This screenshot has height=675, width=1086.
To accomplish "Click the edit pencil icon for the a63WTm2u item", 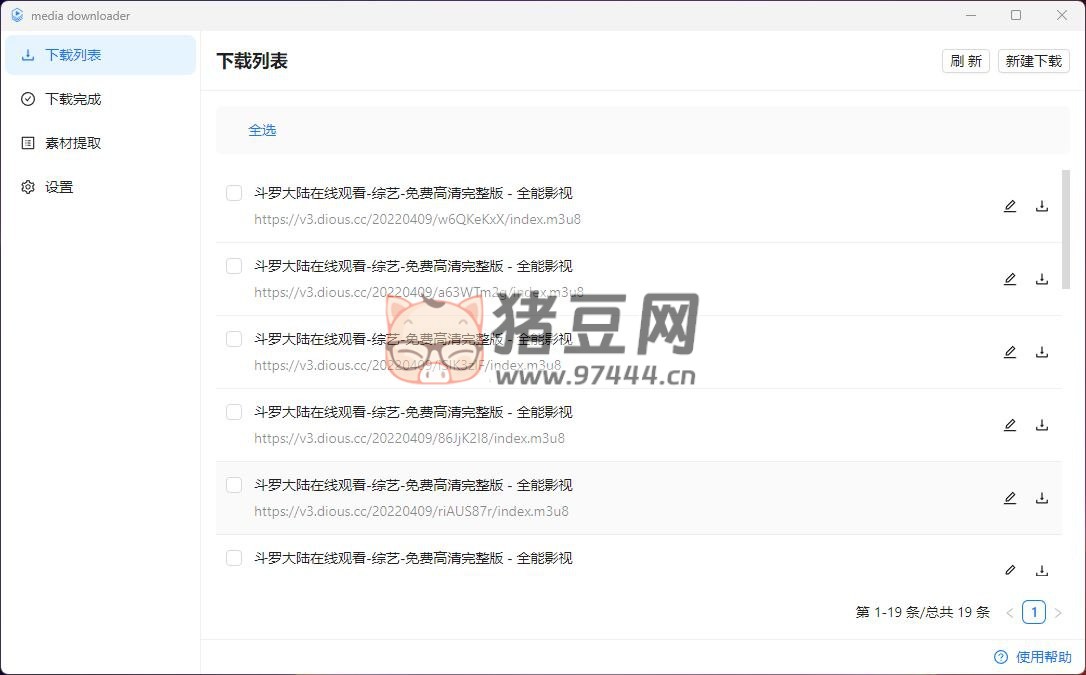I will [x=1010, y=279].
